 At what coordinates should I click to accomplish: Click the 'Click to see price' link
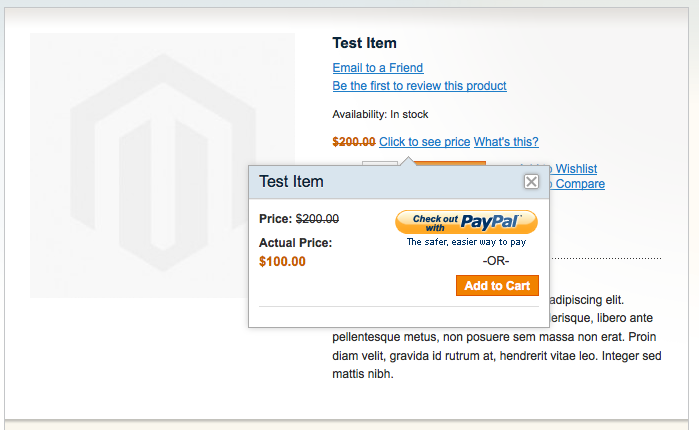pyautogui.click(x=424, y=142)
